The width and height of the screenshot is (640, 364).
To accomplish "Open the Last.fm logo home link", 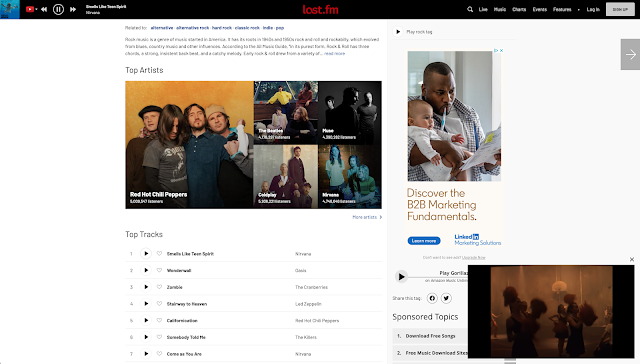I will [320, 9].
